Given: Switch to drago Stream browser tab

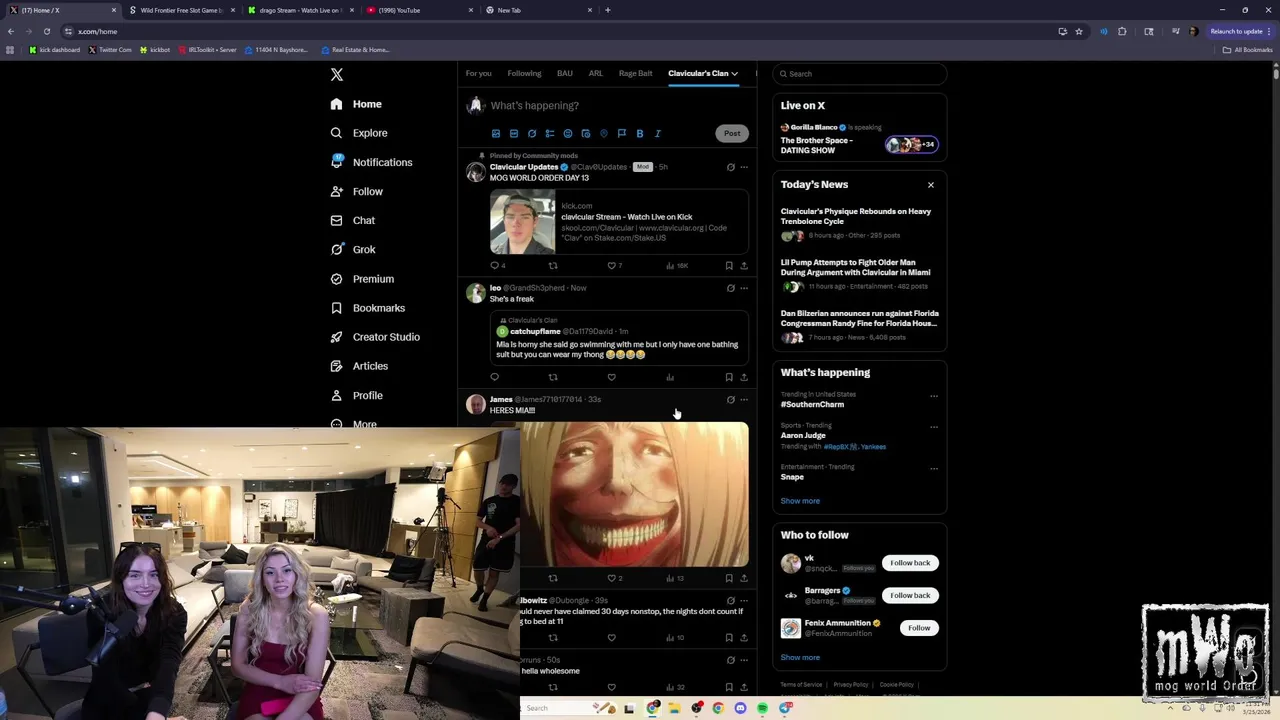Looking at the screenshot, I should (300, 10).
